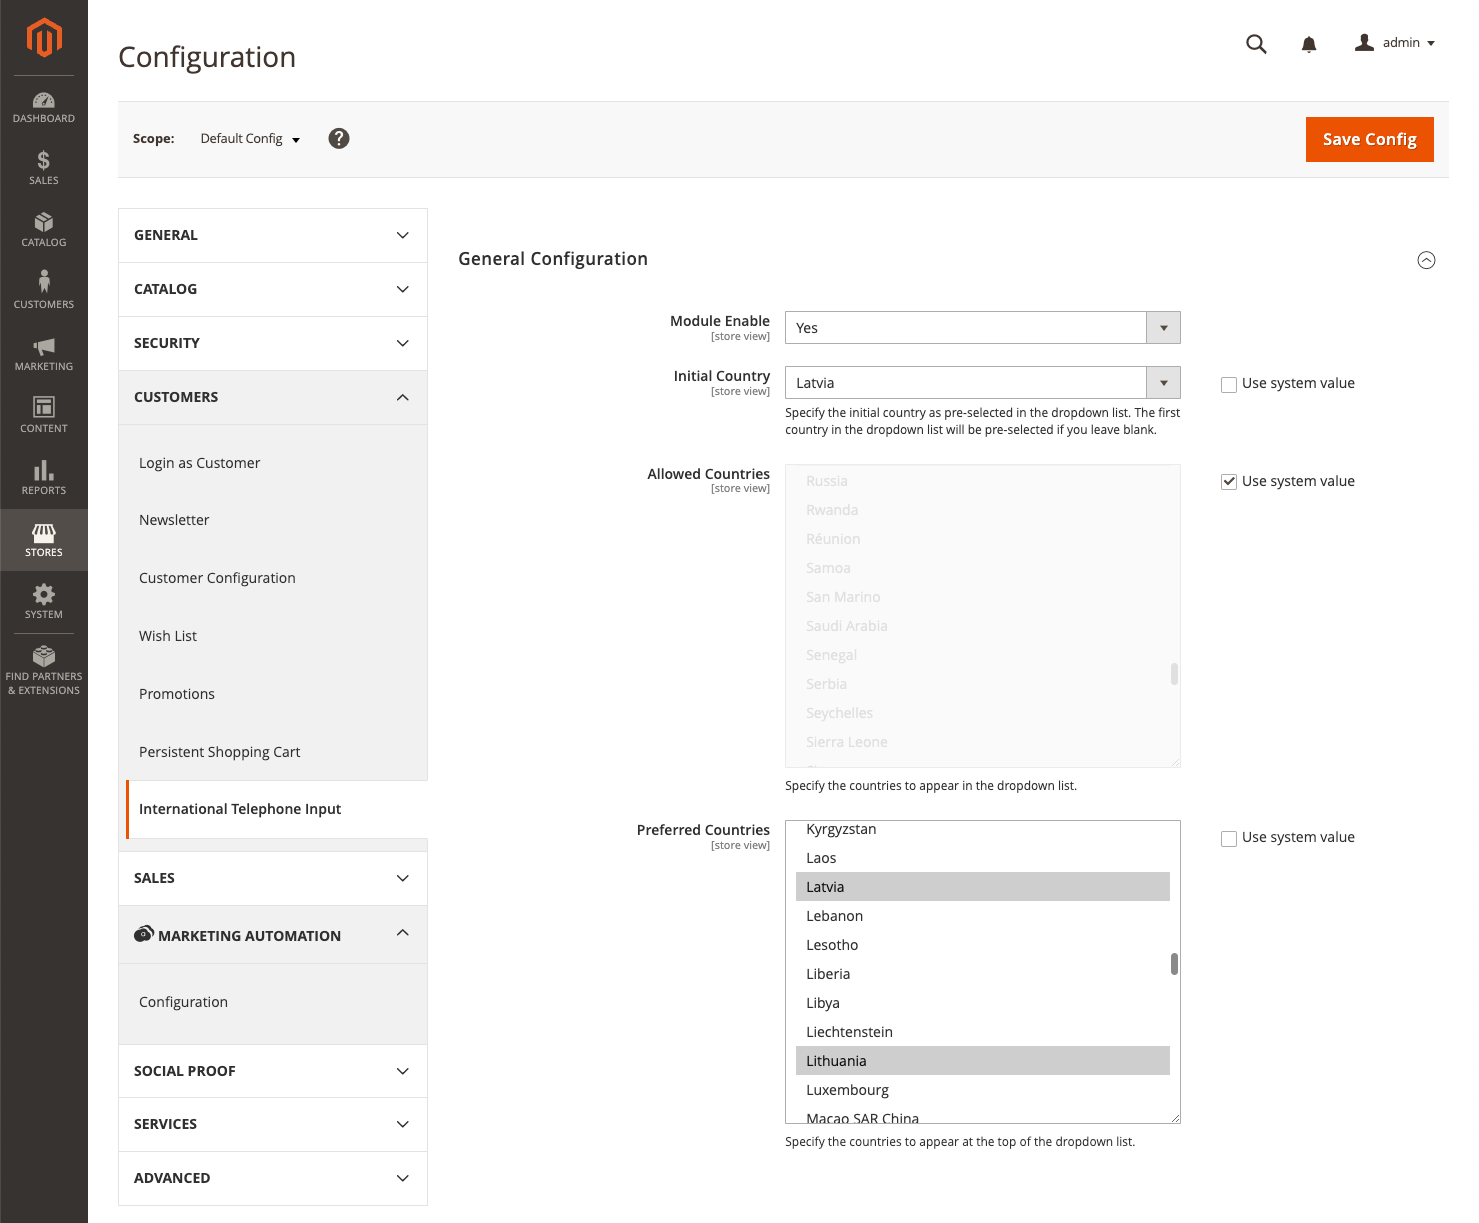This screenshot has width=1479, height=1223.
Task: Click the Preferred Countries list scrollbar
Action: (x=1174, y=964)
